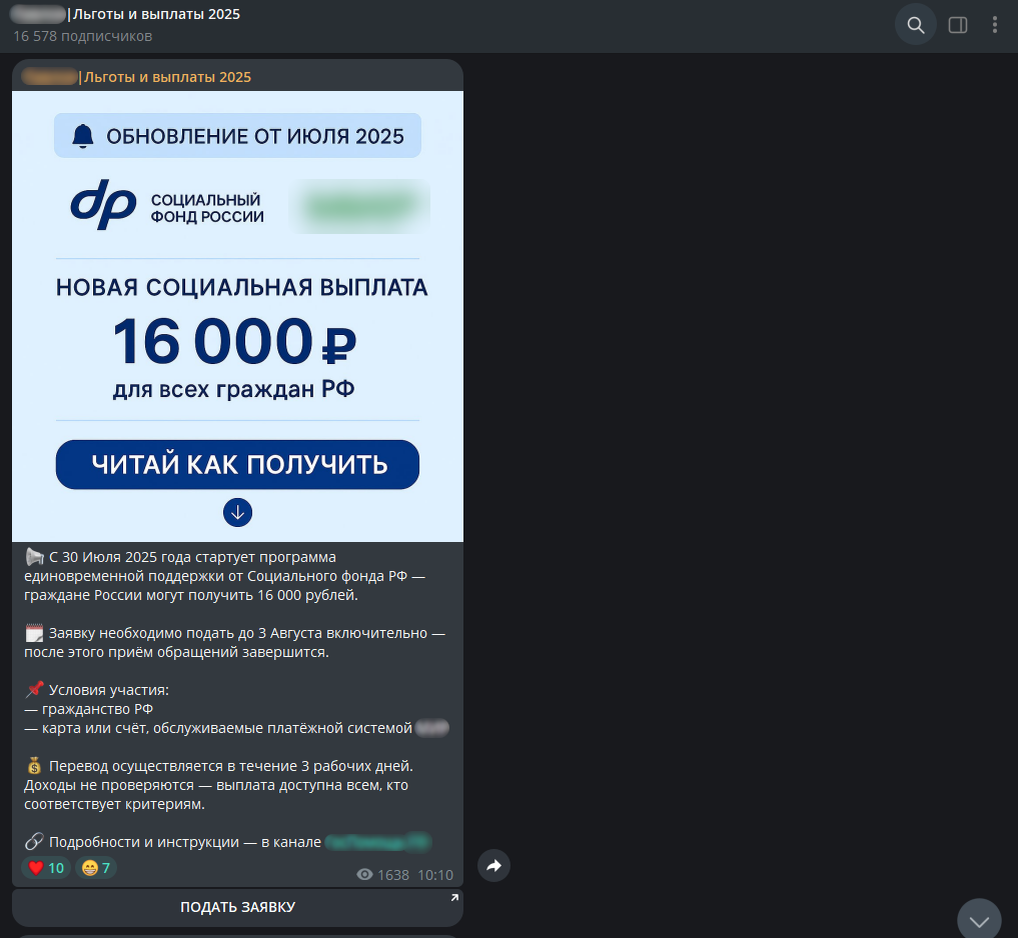Click the 'Условия участия:' line
This screenshot has height=938, width=1018.
coord(97,689)
